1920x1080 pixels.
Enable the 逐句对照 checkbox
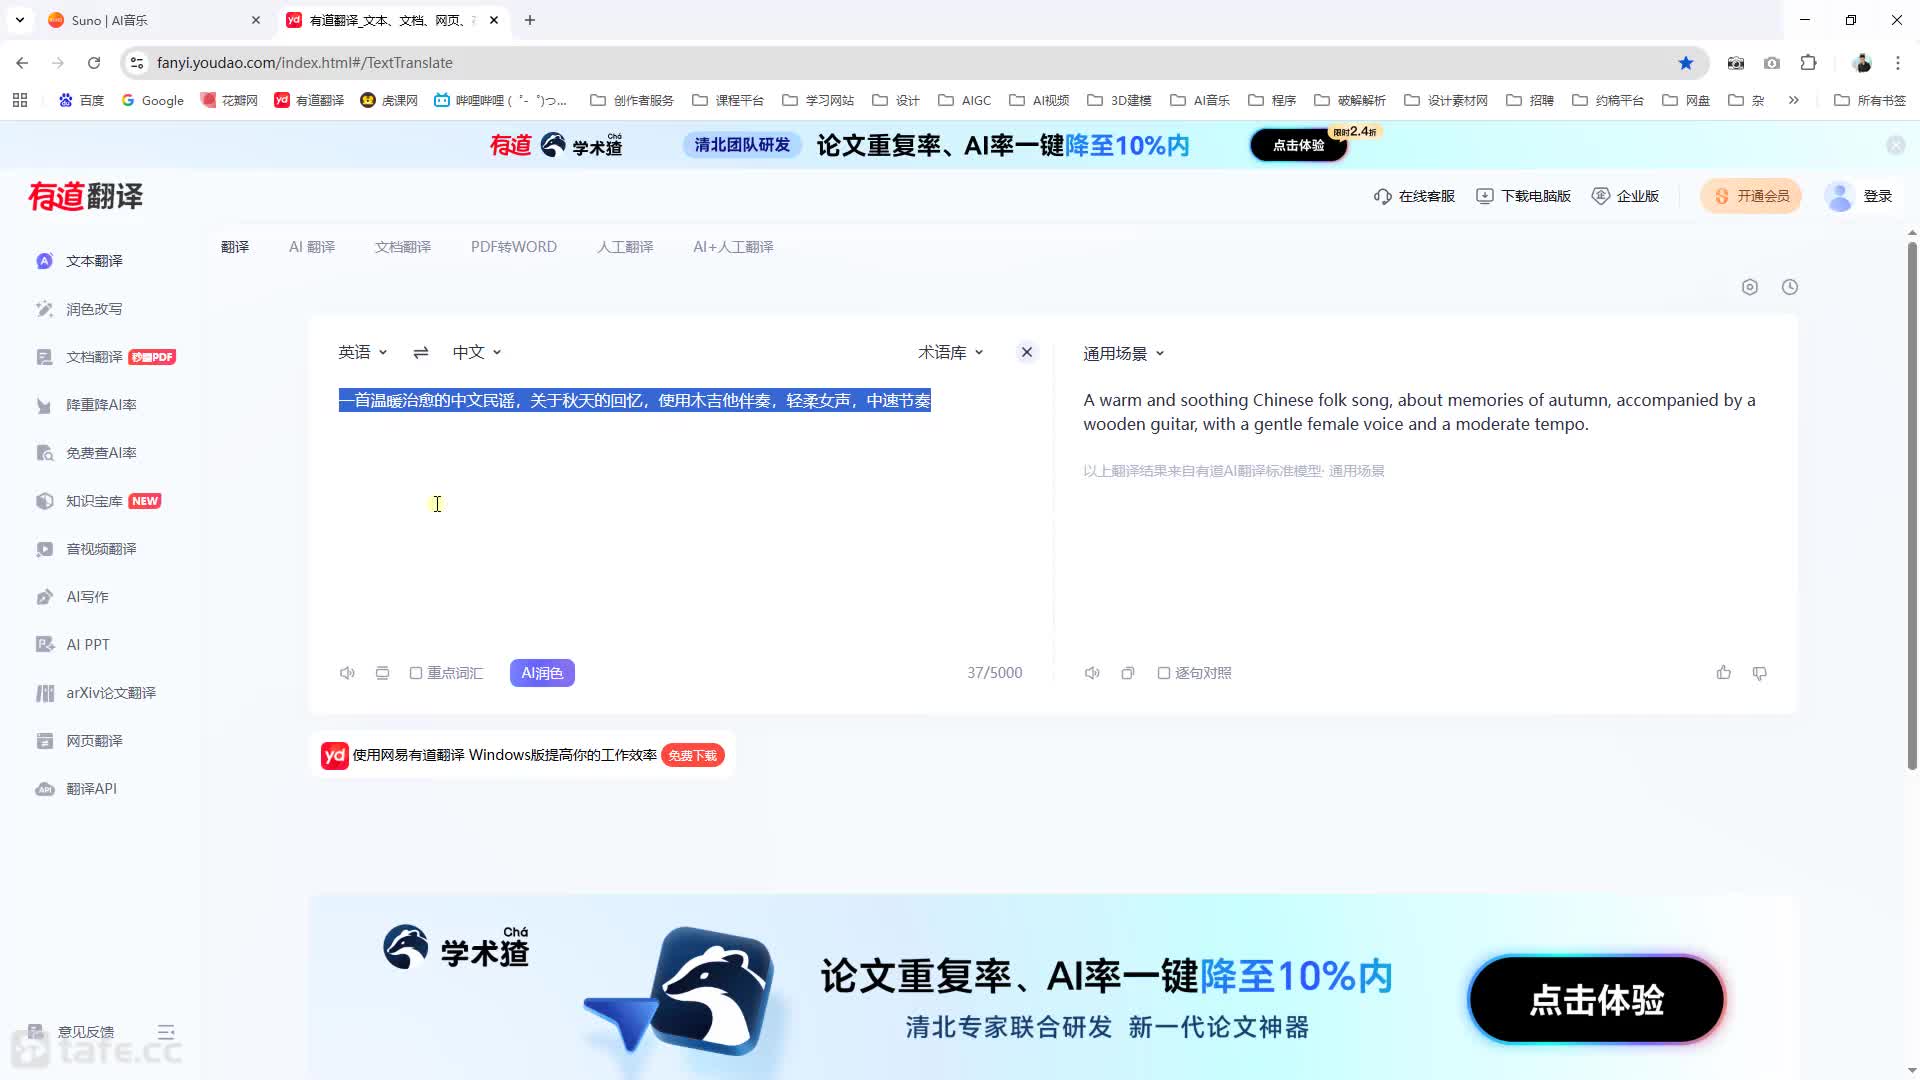1164,673
